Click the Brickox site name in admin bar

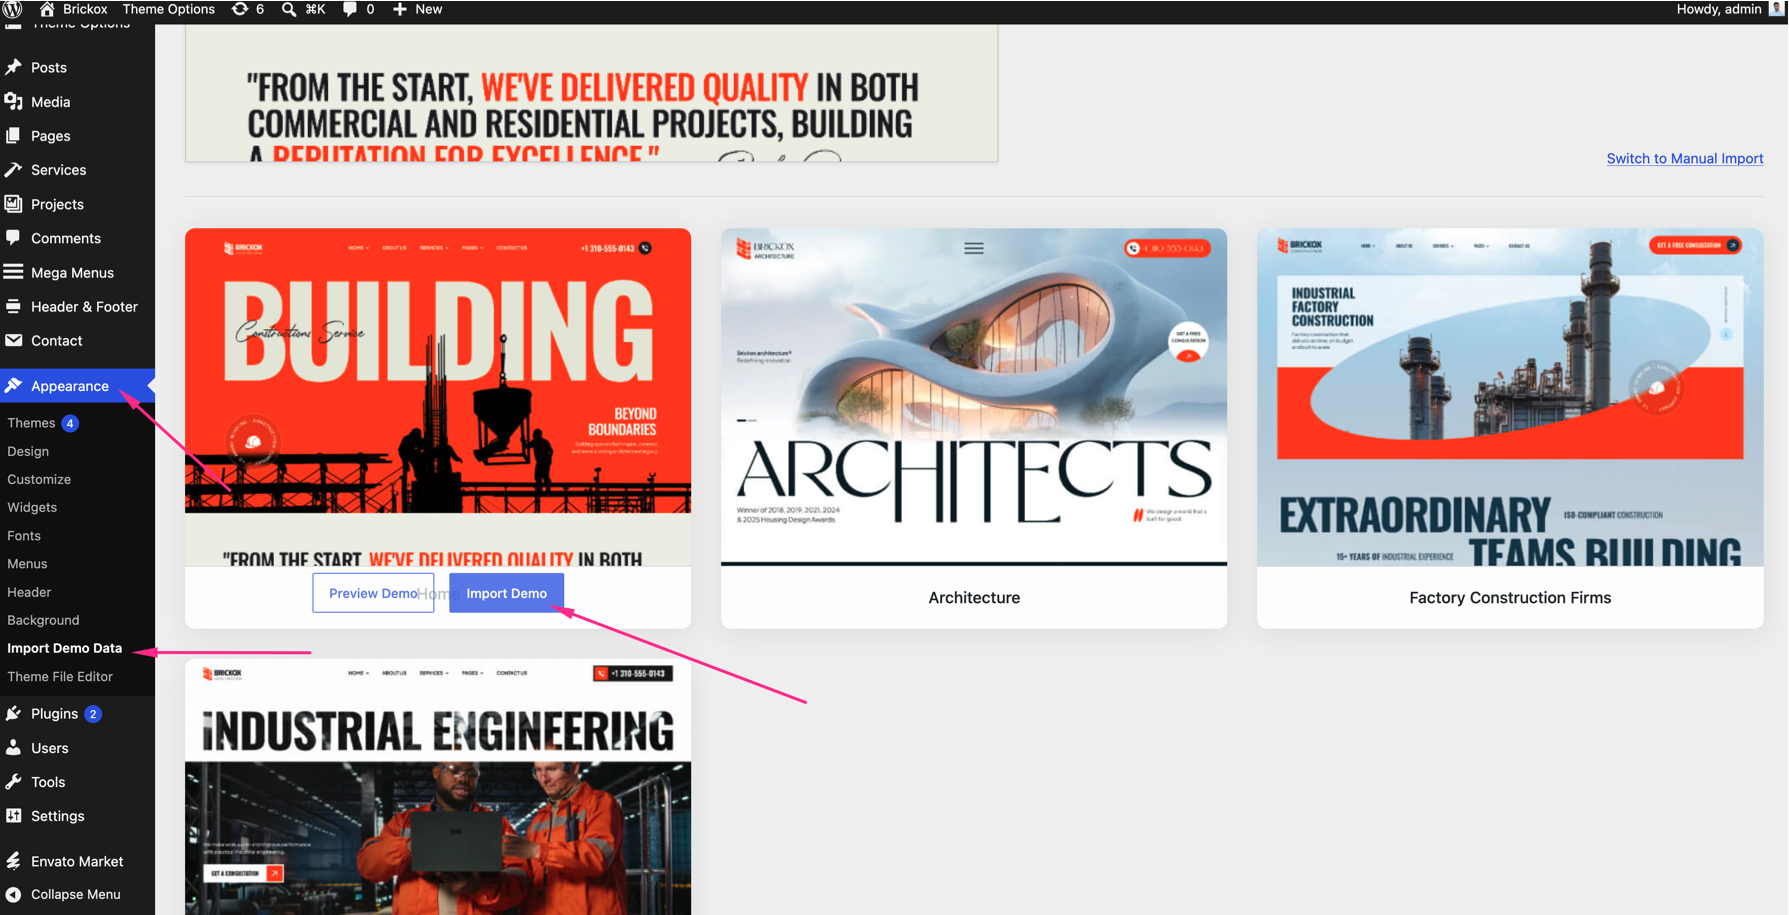[x=85, y=9]
